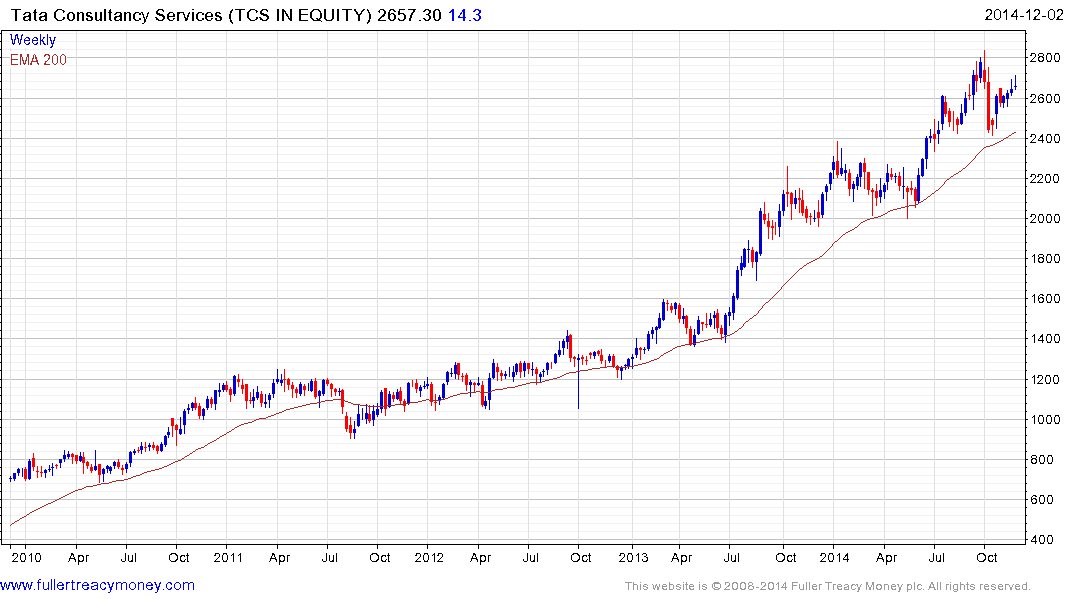
Task: Click the 1200 price axis label
Action: [x=1046, y=379]
